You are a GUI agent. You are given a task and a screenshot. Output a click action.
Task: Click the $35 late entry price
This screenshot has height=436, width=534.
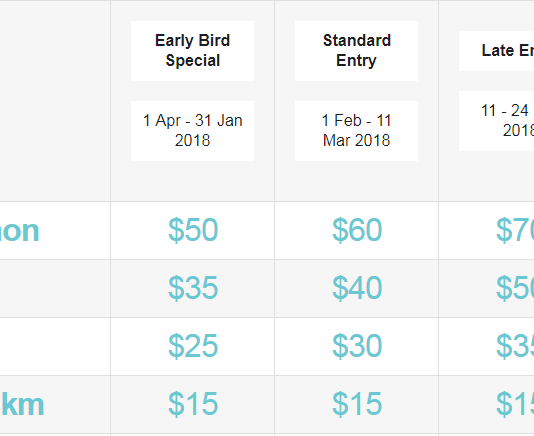[515, 346]
